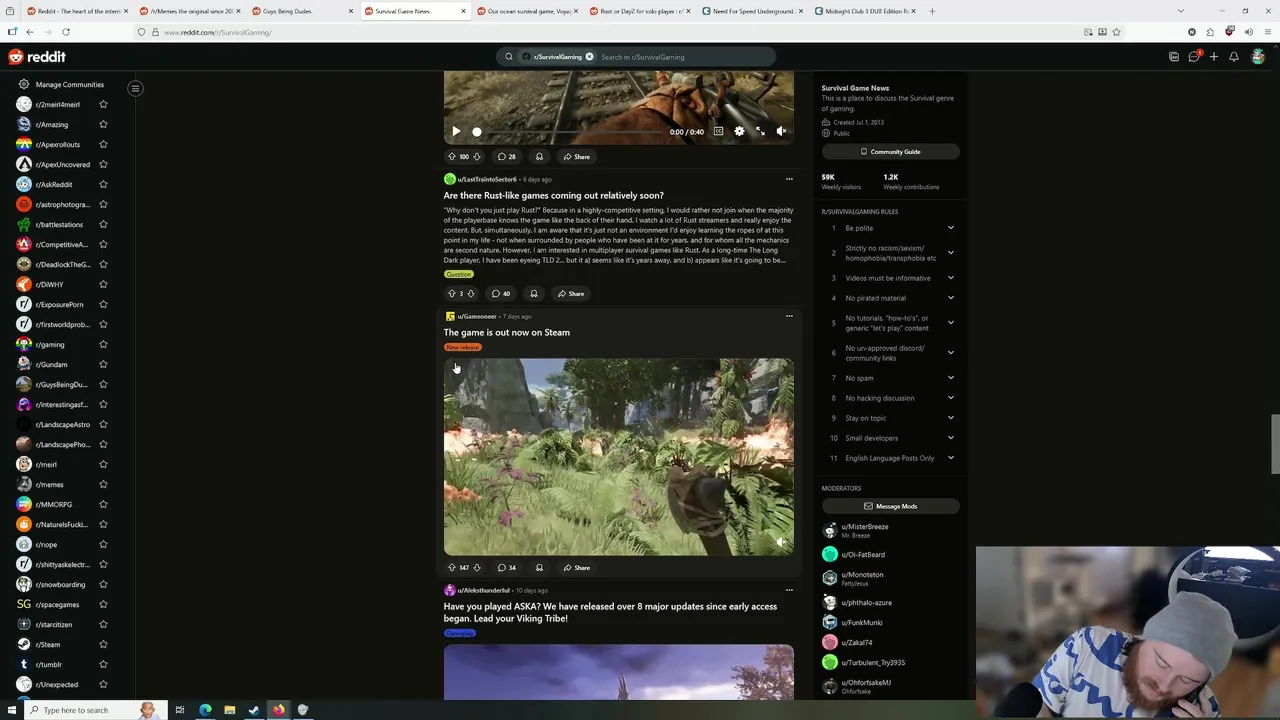Filter by the 'Question' flair tag
The width and height of the screenshot is (1280, 720).
pyautogui.click(x=458, y=274)
